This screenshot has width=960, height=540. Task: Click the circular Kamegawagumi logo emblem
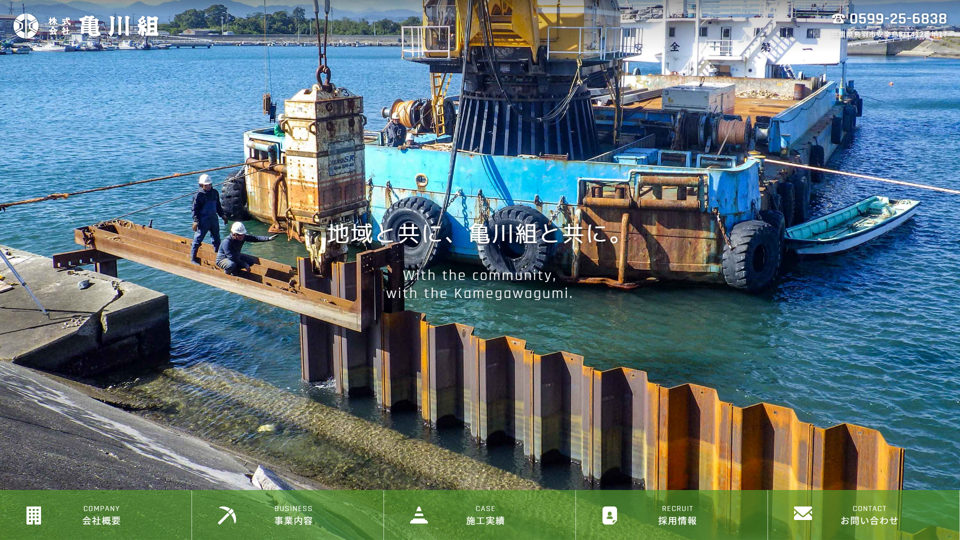click(x=26, y=26)
